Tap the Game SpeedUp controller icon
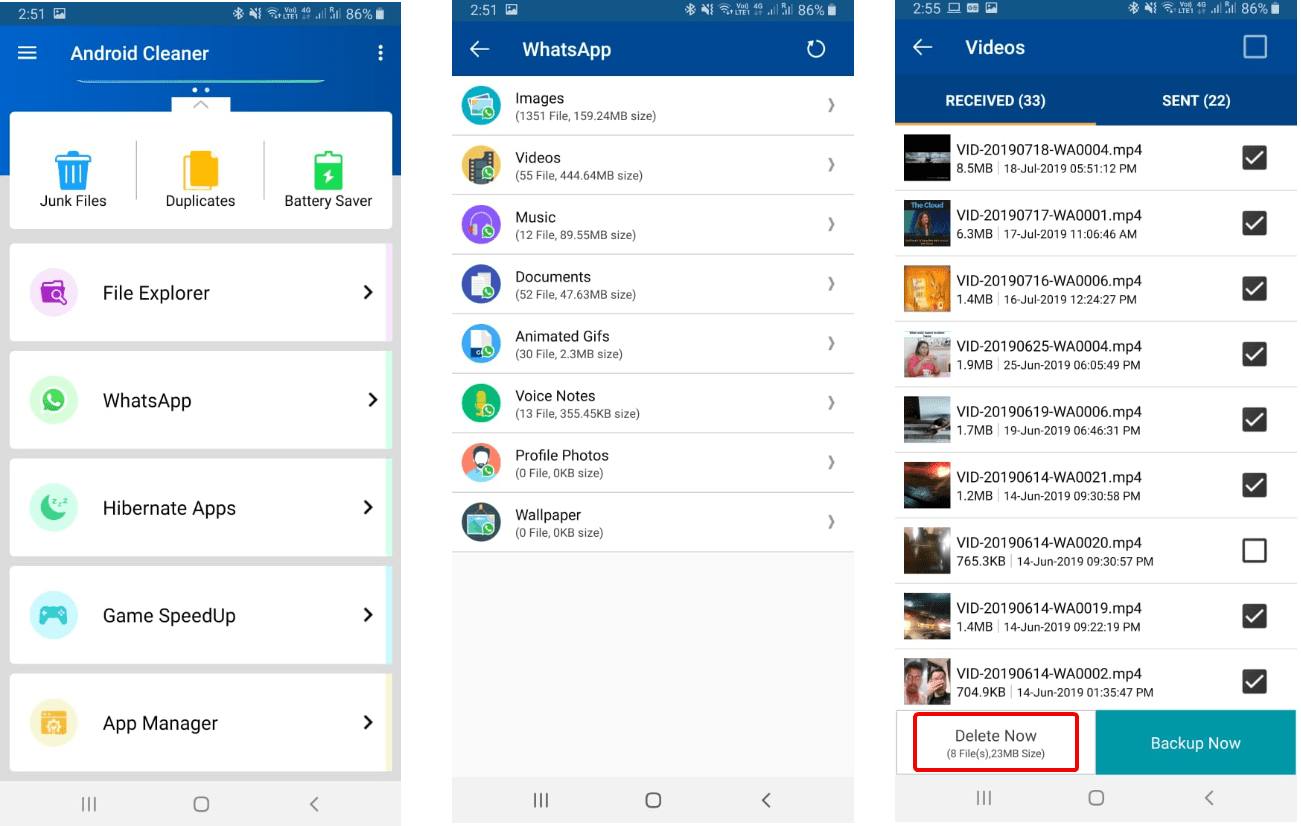 [54, 615]
